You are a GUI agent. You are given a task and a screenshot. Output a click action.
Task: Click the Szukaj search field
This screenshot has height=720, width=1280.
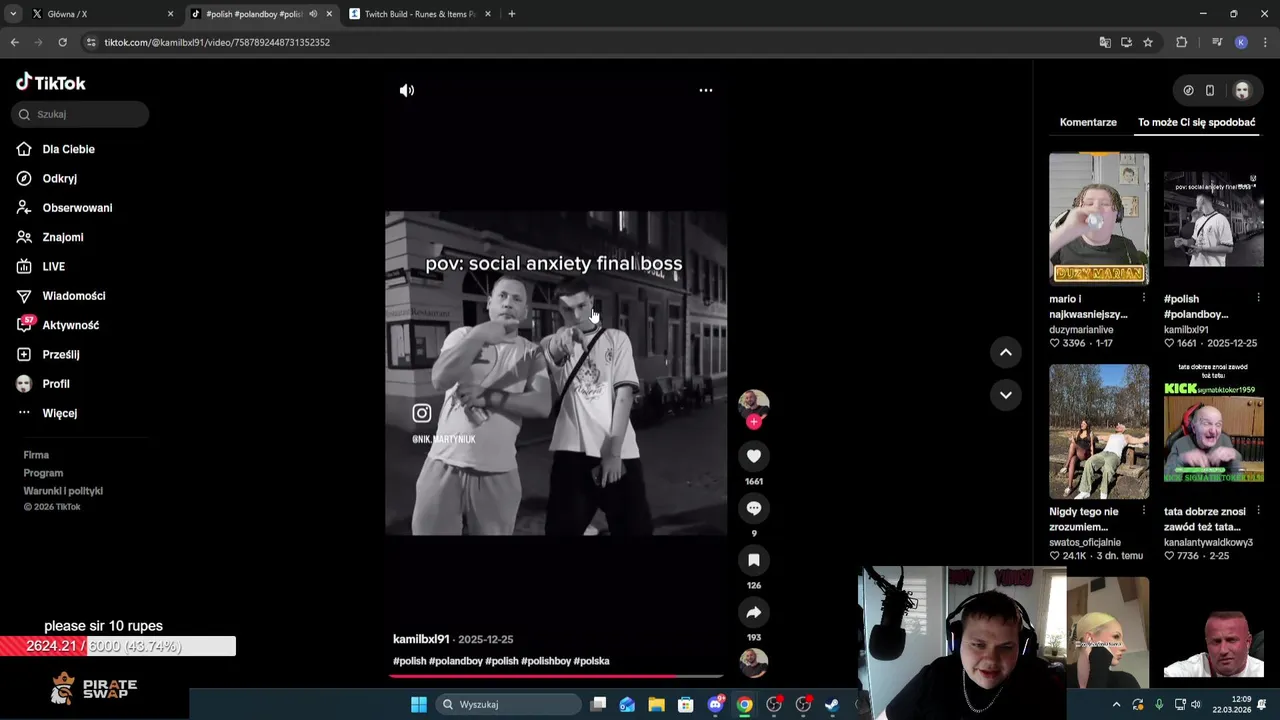(x=80, y=114)
